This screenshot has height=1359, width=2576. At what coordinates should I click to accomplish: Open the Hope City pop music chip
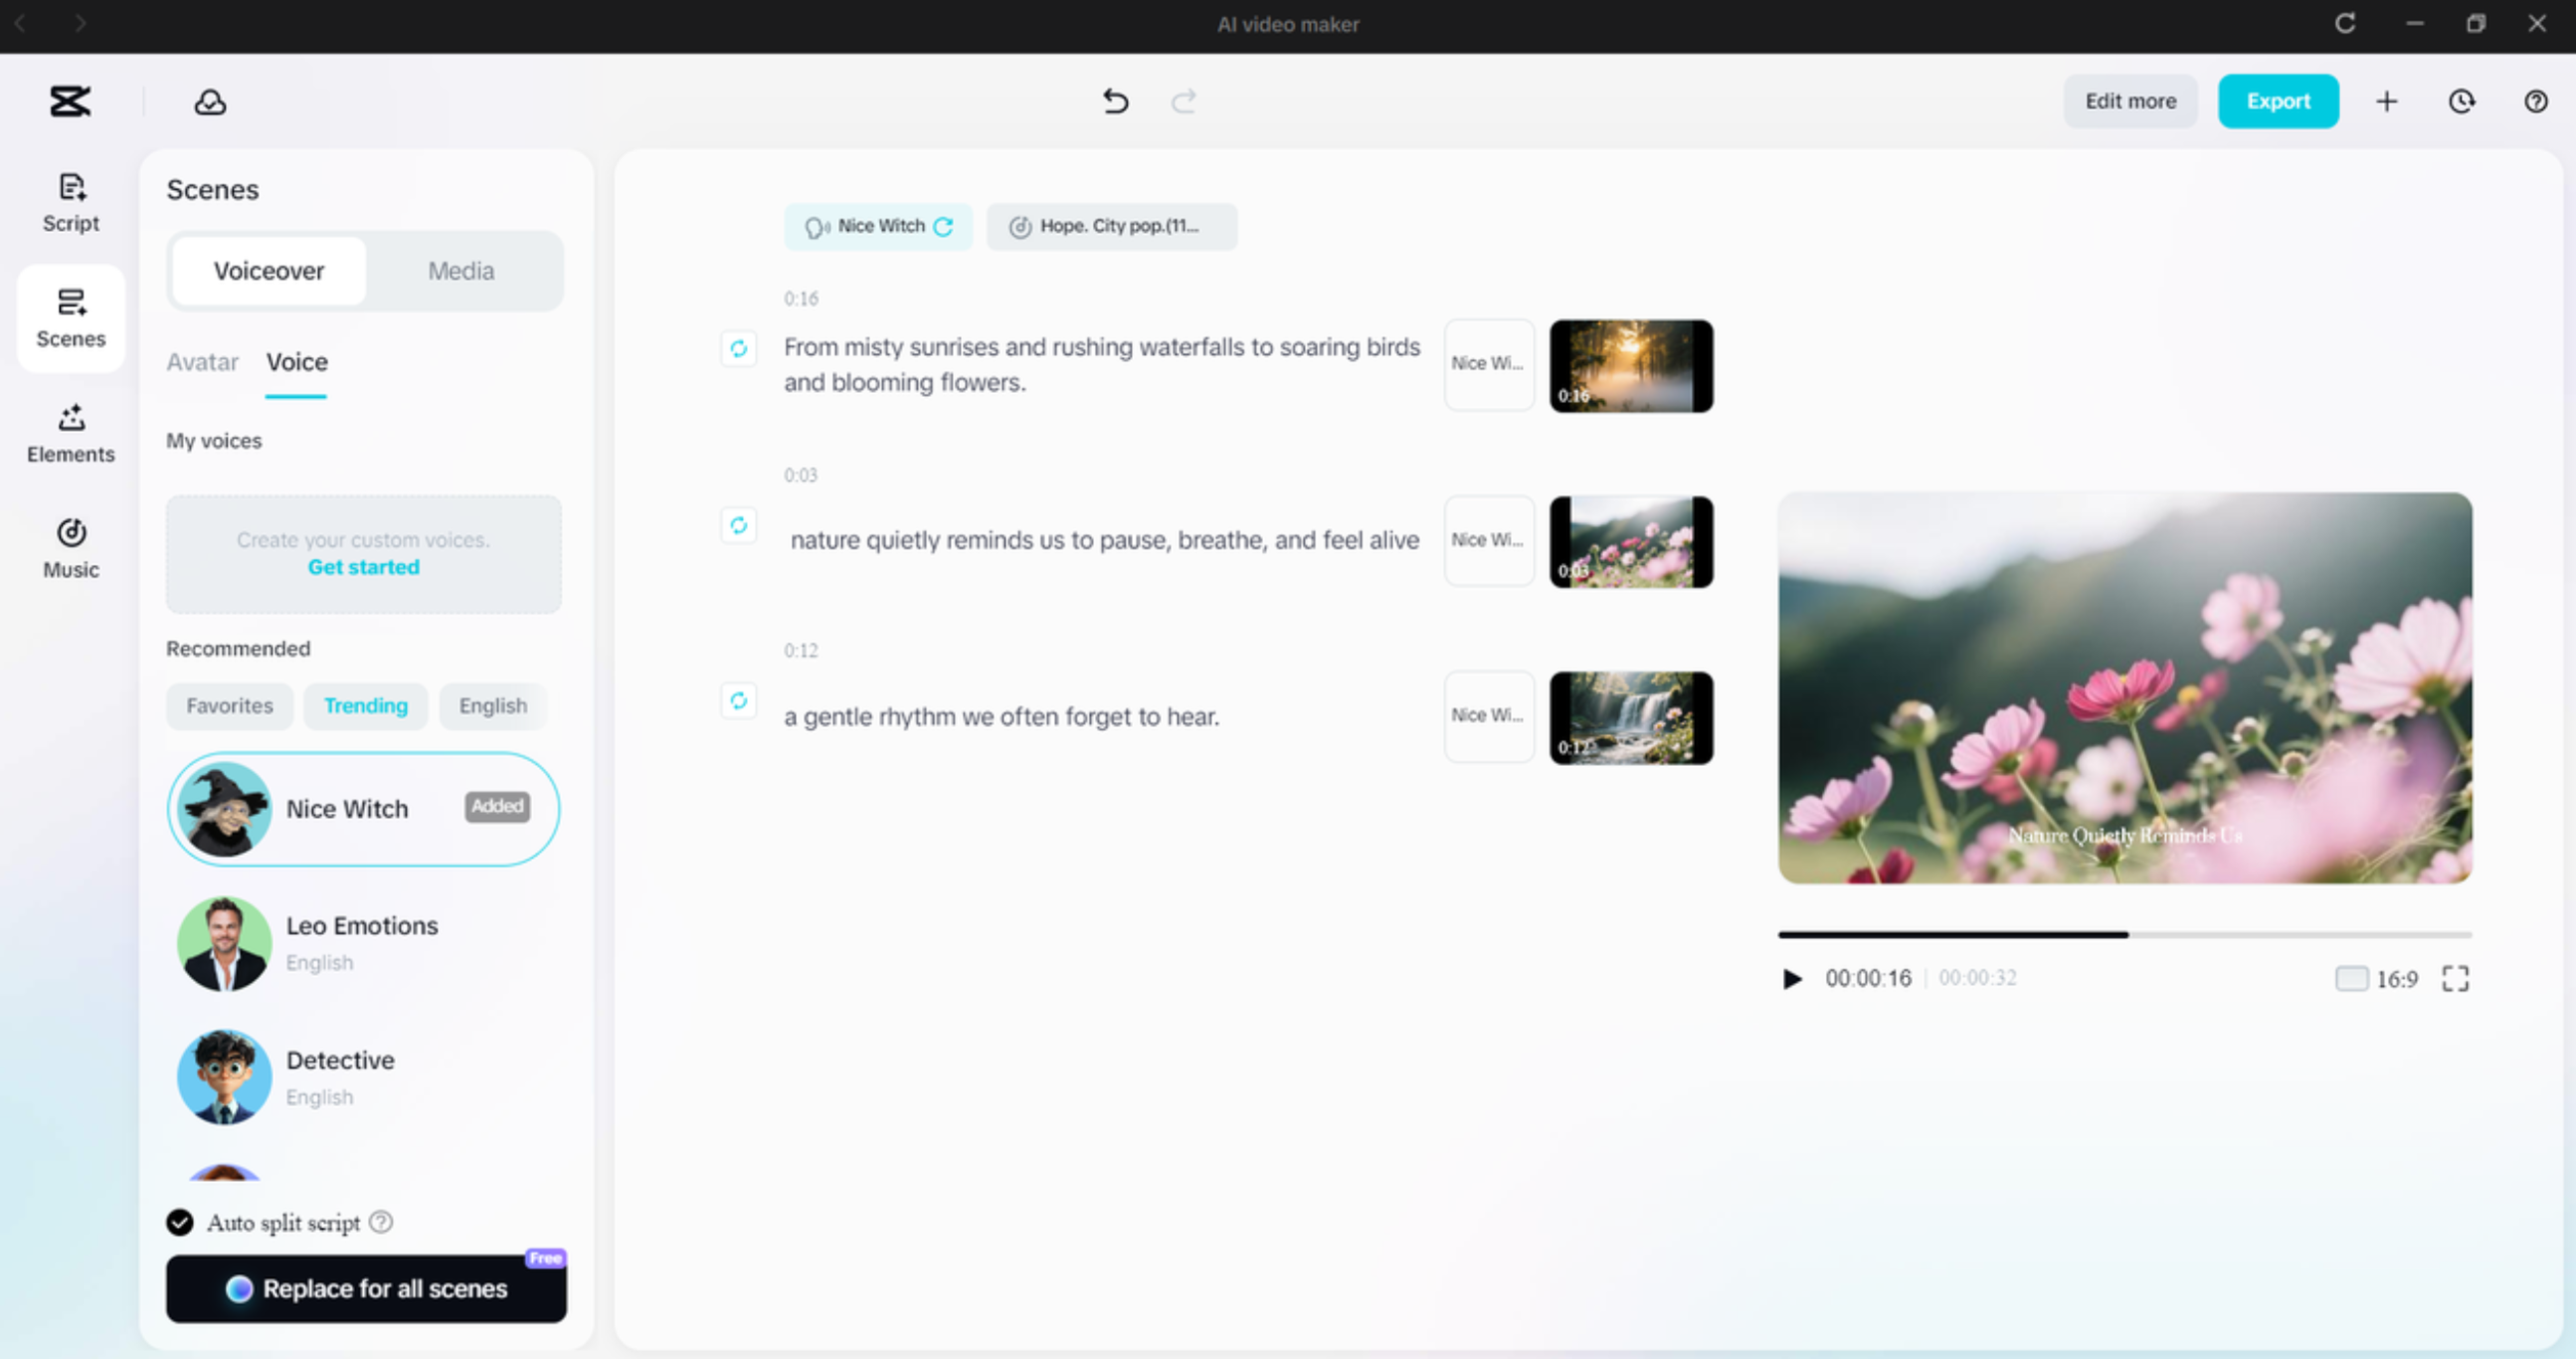coord(1111,227)
